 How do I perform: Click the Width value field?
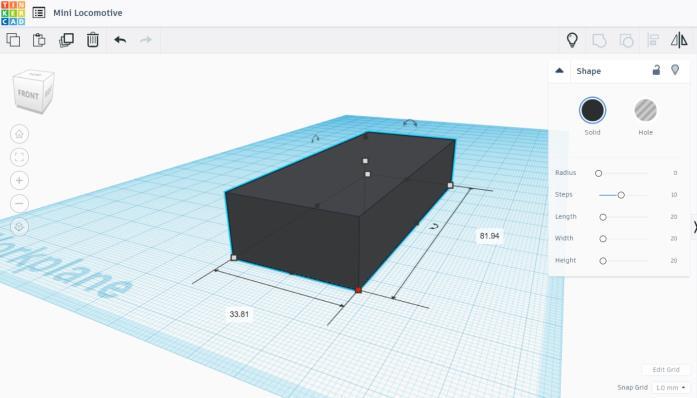pos(674,238)
